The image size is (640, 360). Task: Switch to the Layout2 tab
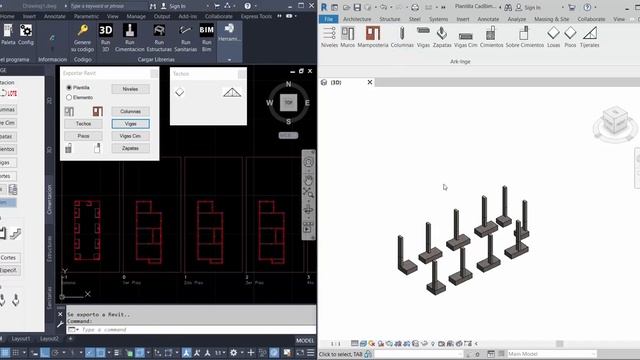(49, 339)
